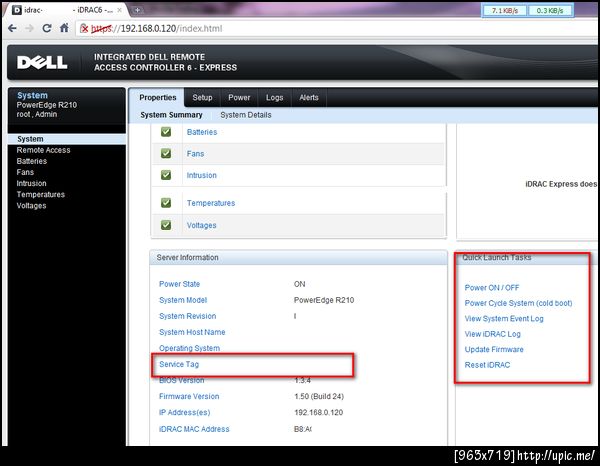The width and height of the screenshot is (600, 466).
Task: Open Remote Access in sidebar
Action: pos(43,150)
